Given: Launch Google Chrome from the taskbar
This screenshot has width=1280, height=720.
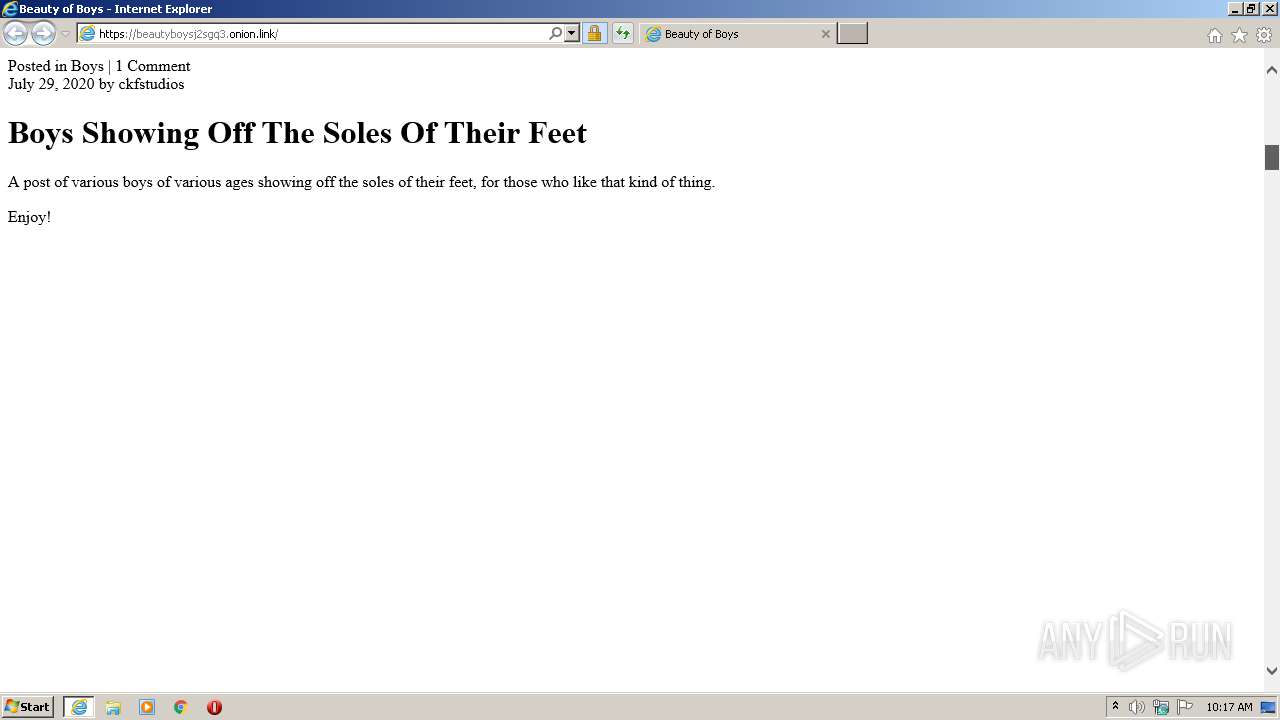Looking at the screenshot, I should (x=181, y=707).
